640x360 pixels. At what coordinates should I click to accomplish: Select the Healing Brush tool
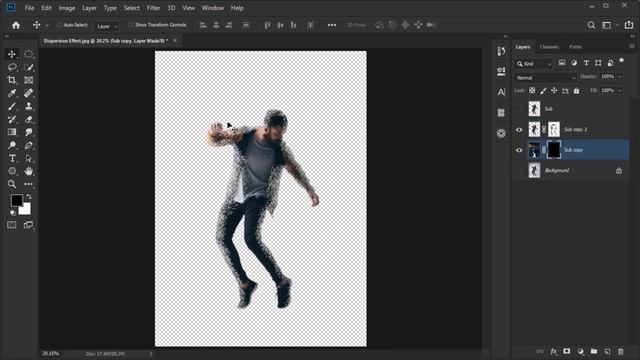(x=28, y=93)
